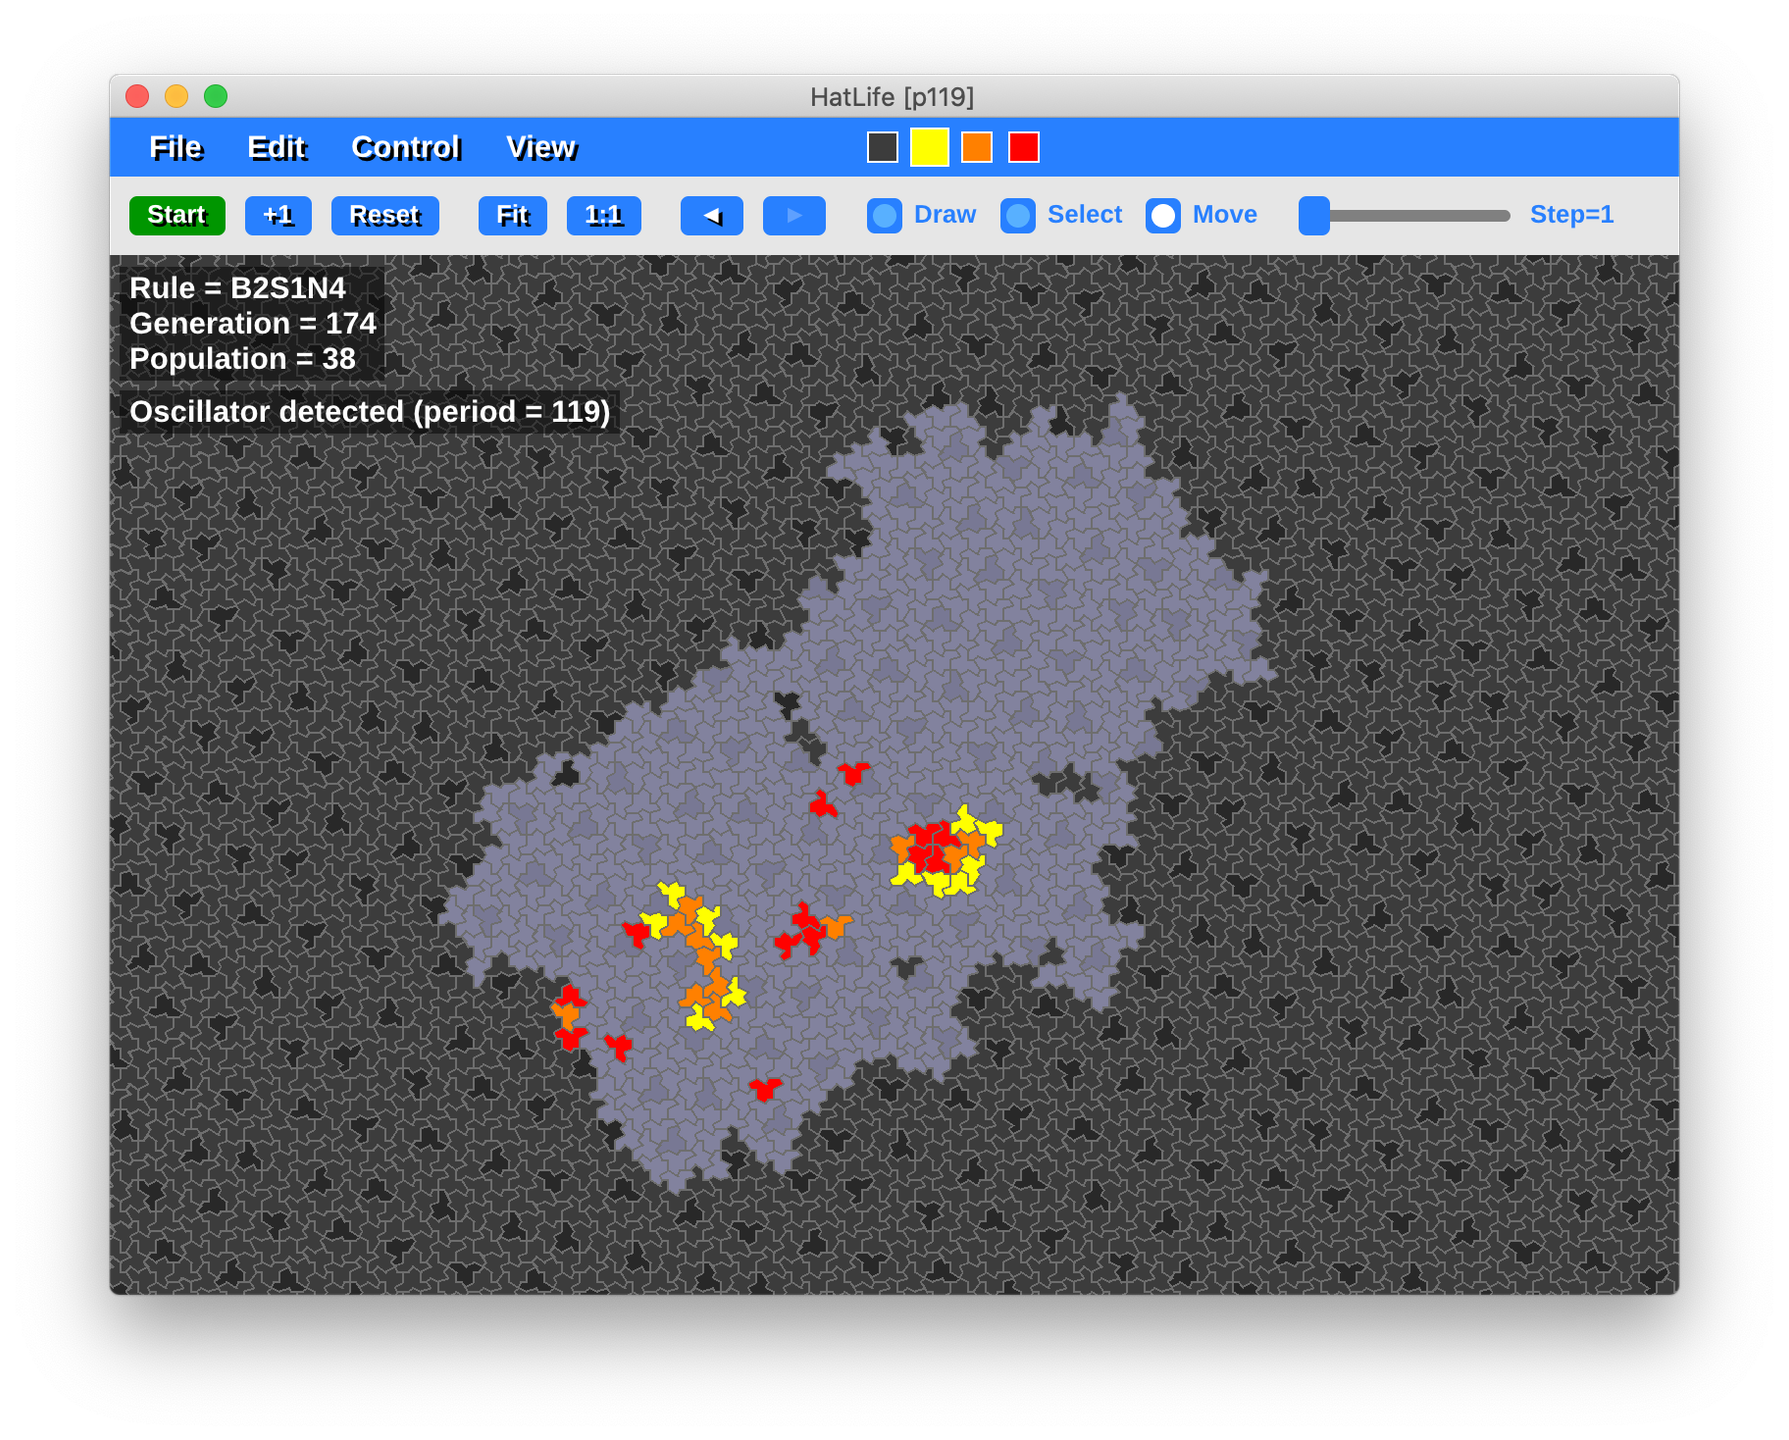
Task: Click the Generation = 174 readout
Action: tap(253, 323)
